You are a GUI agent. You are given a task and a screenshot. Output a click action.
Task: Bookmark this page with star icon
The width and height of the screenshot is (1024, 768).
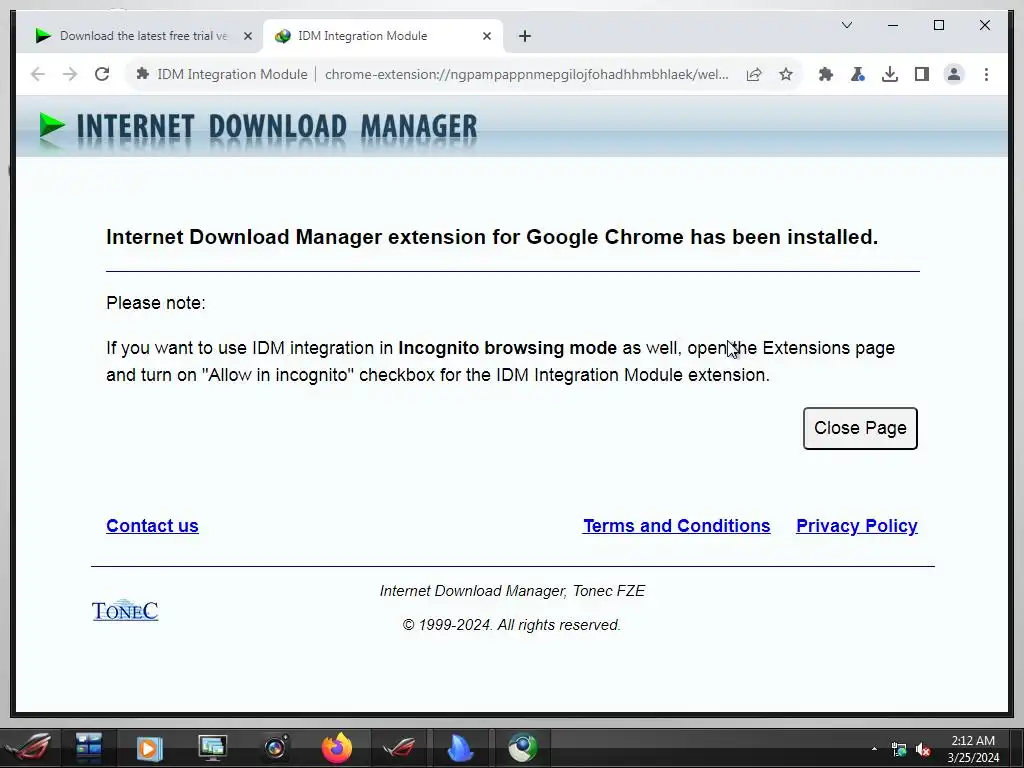click(x=786, y=74)
